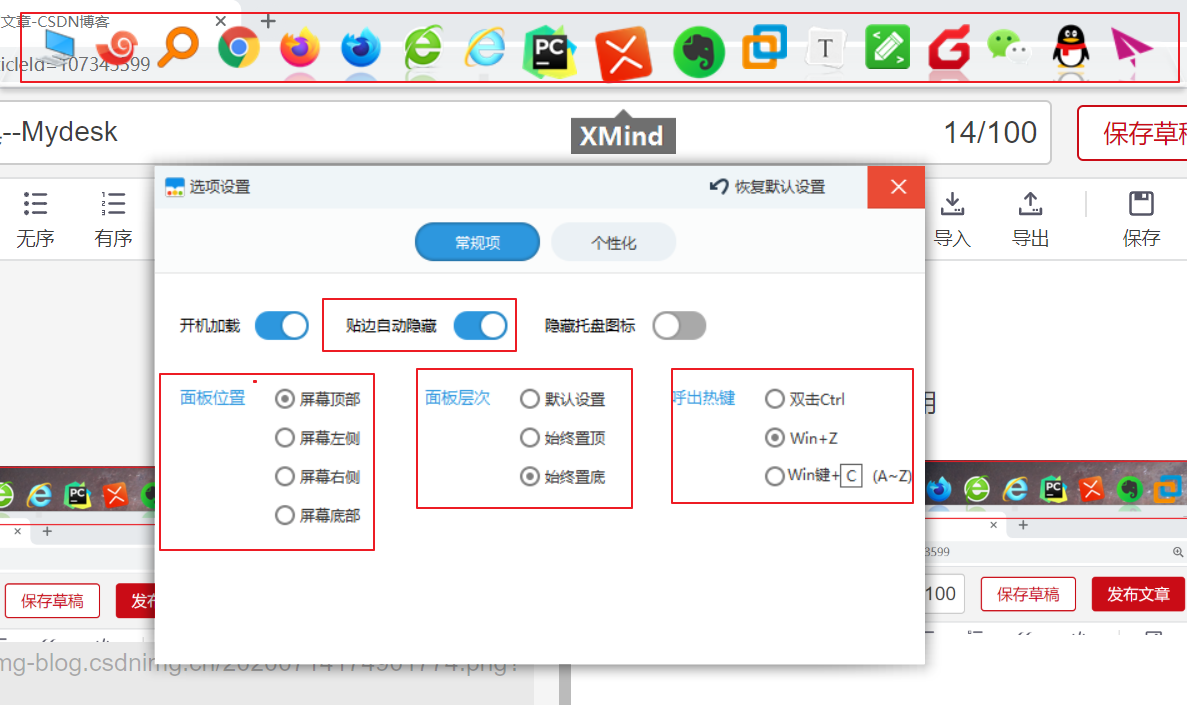
Task: Launch blue Internet Explorer from the top dock
Action: tap(485, 48)
